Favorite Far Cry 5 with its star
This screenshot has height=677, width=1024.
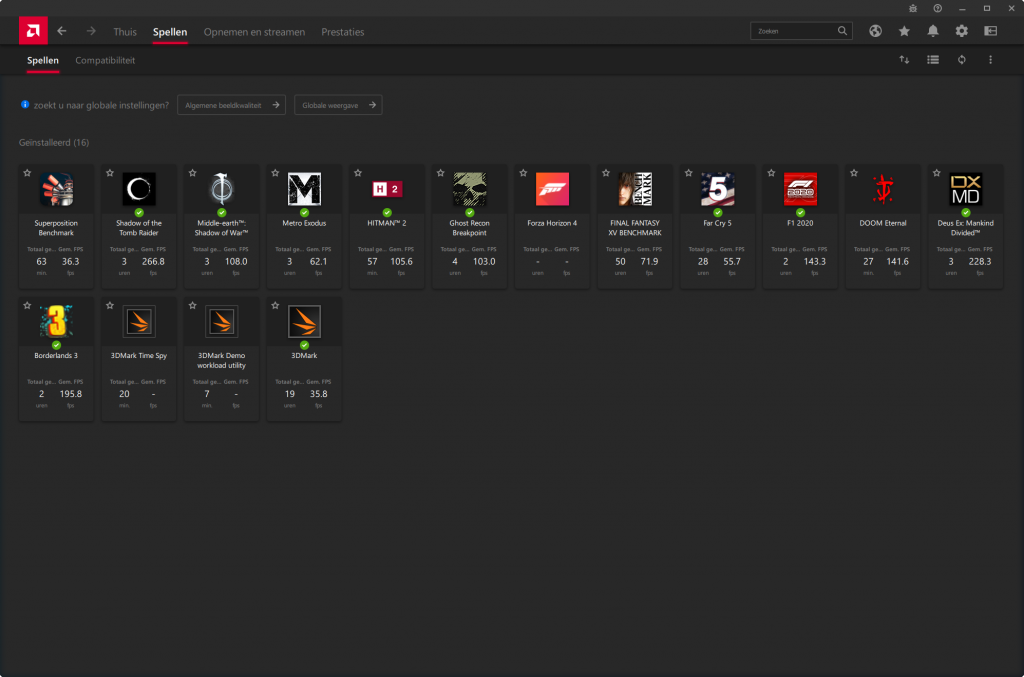(x=688, y=173)
